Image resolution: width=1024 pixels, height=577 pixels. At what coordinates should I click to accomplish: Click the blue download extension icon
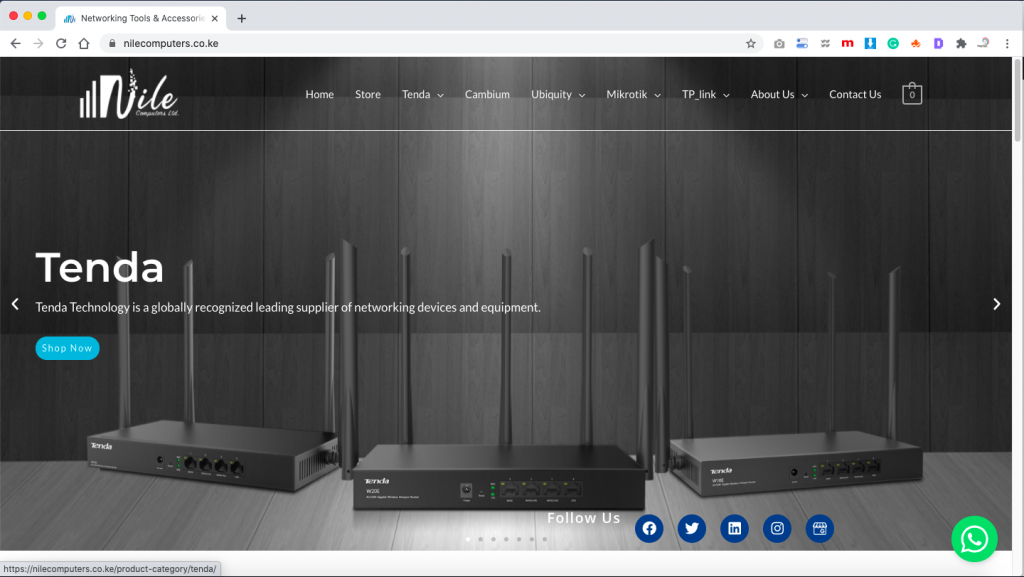point(870,44)
